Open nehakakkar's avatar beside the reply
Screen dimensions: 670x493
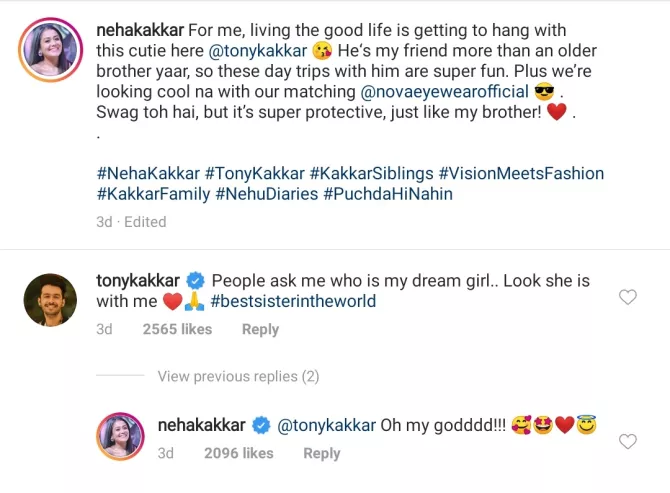[120, 438]
